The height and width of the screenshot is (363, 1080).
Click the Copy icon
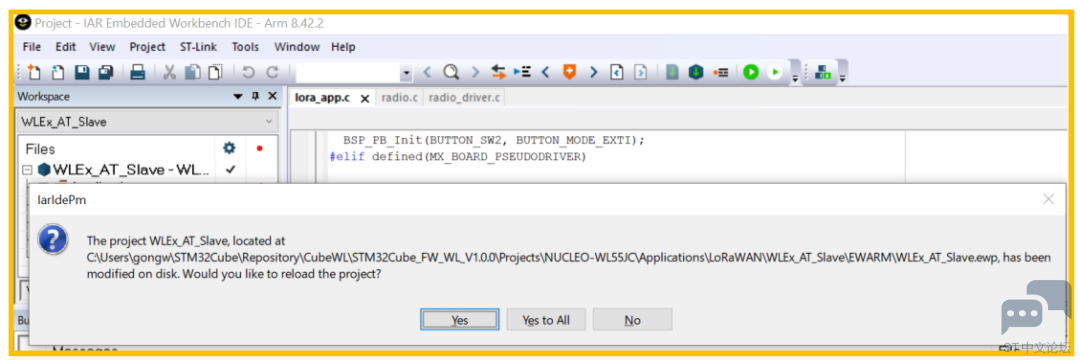194,72
